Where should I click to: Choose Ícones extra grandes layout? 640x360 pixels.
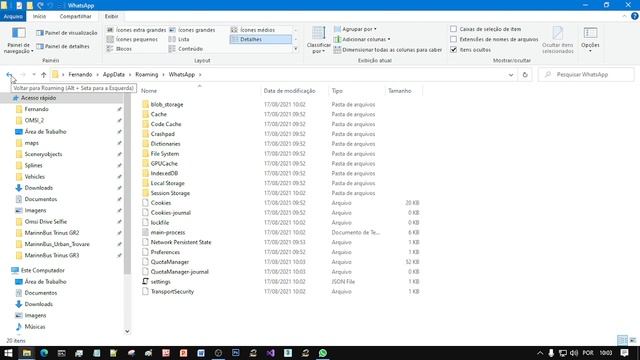pyautogui.click(x=136, y=30)
